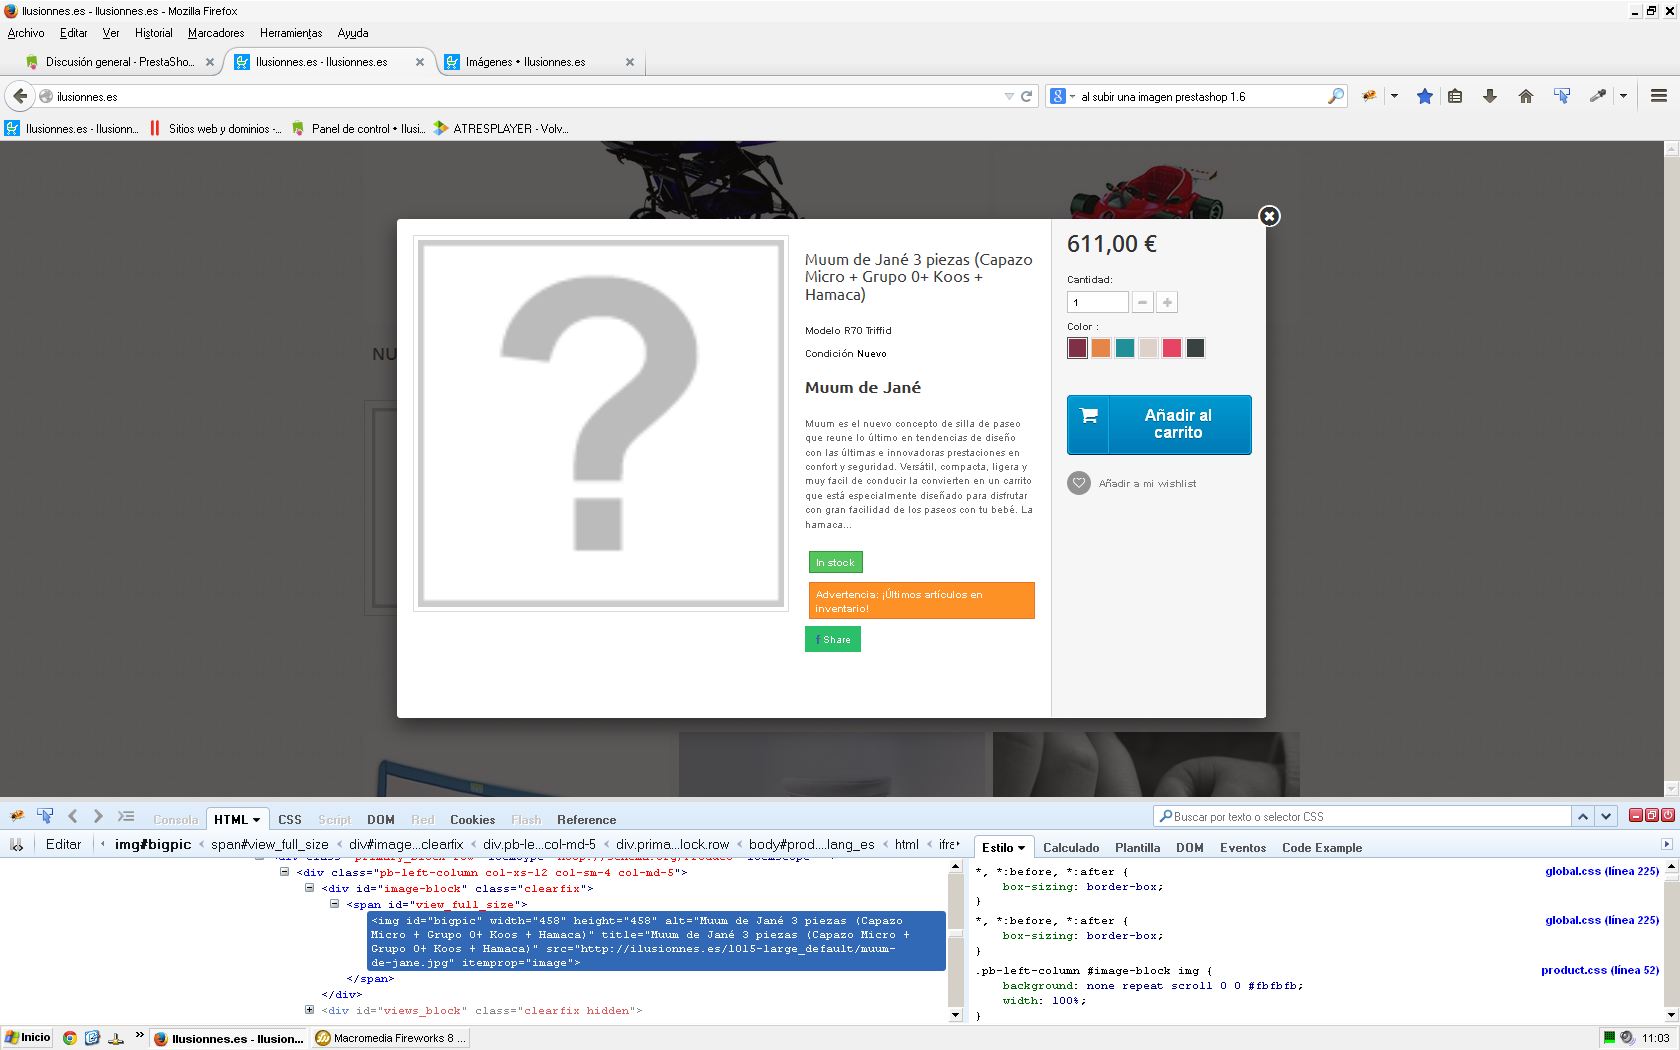This screenshot has width=1680, height=1050.
Task: Select the pink color swatch
Action: coord(1172,348)
